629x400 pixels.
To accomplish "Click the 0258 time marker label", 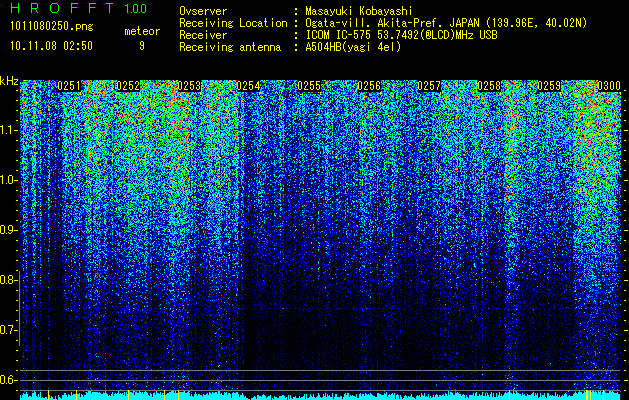I will pos(489,86).
